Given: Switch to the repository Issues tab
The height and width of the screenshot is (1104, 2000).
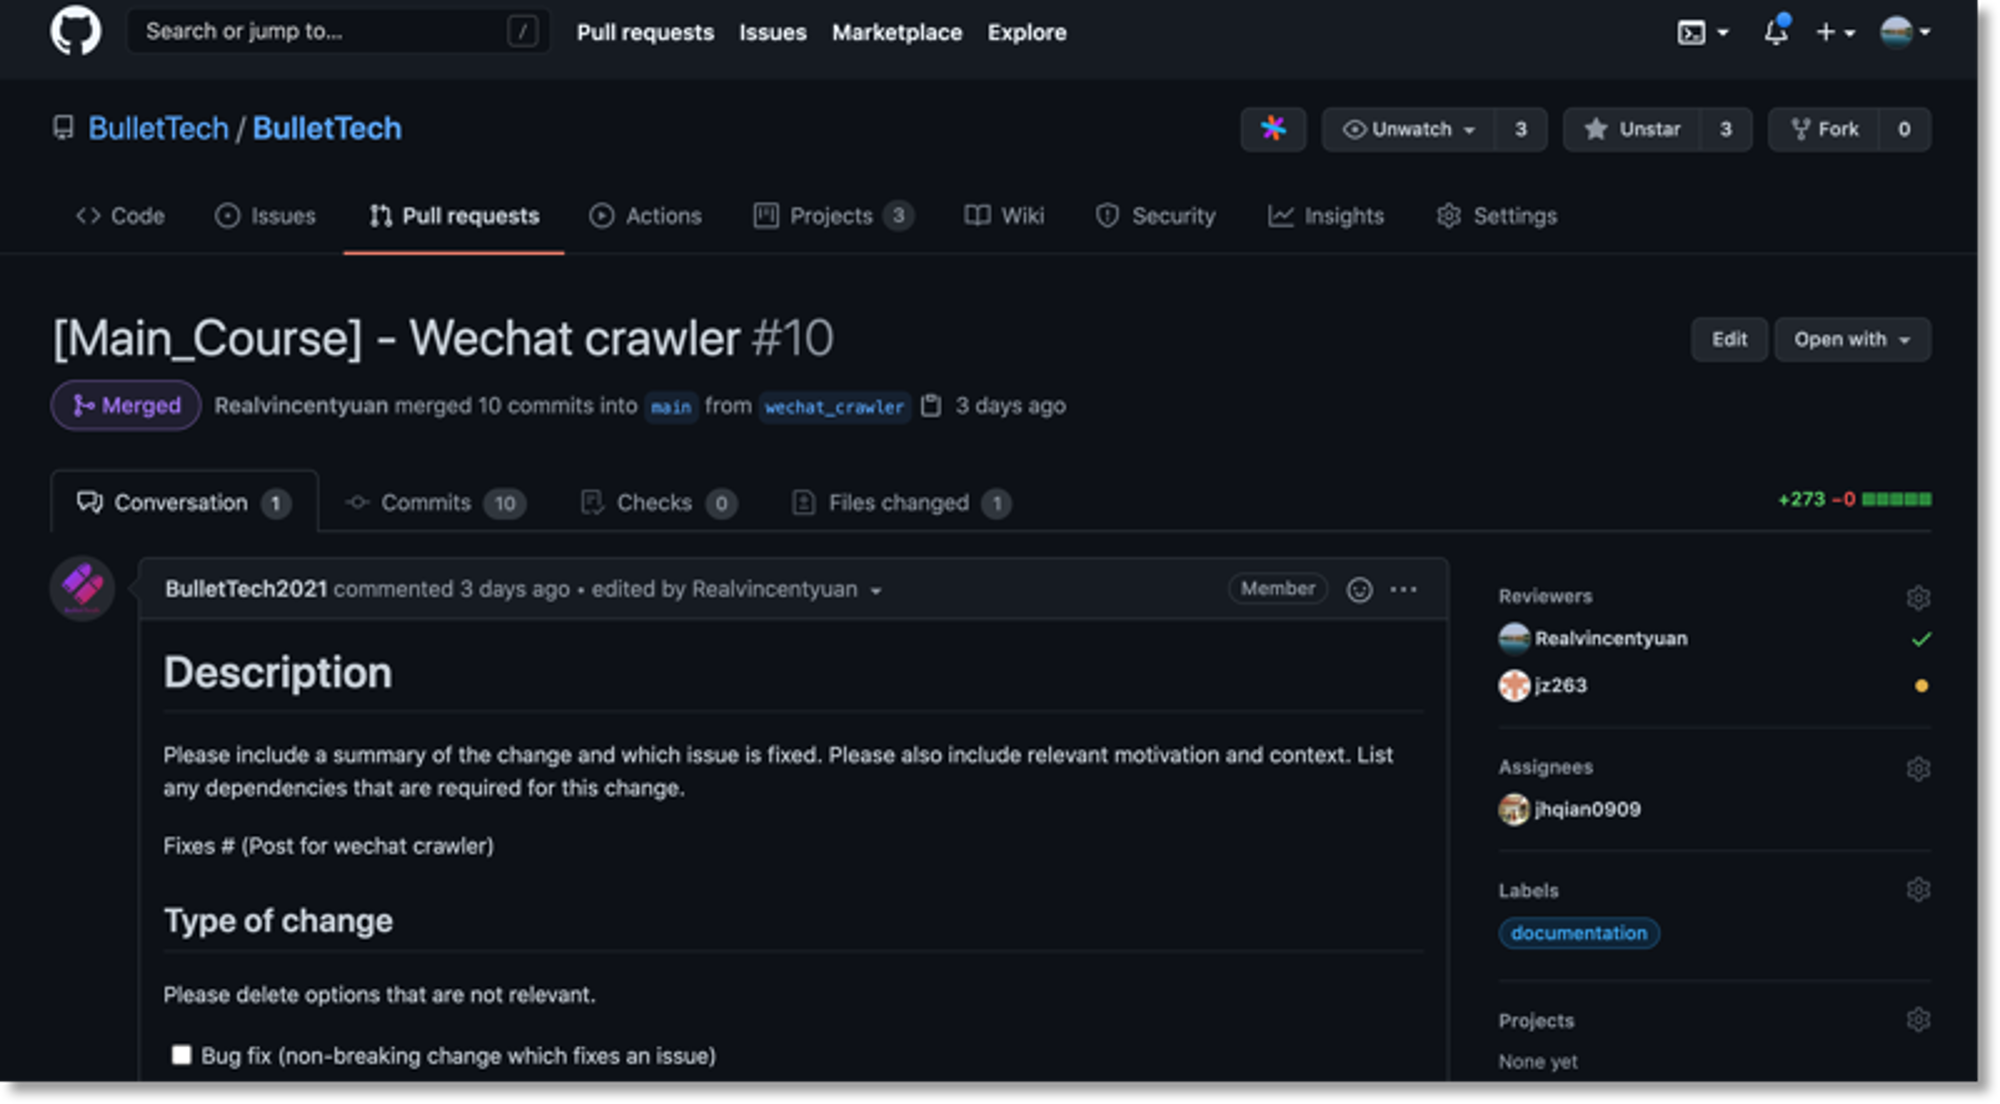Looking at the screenshot, I should coord(265,216).
